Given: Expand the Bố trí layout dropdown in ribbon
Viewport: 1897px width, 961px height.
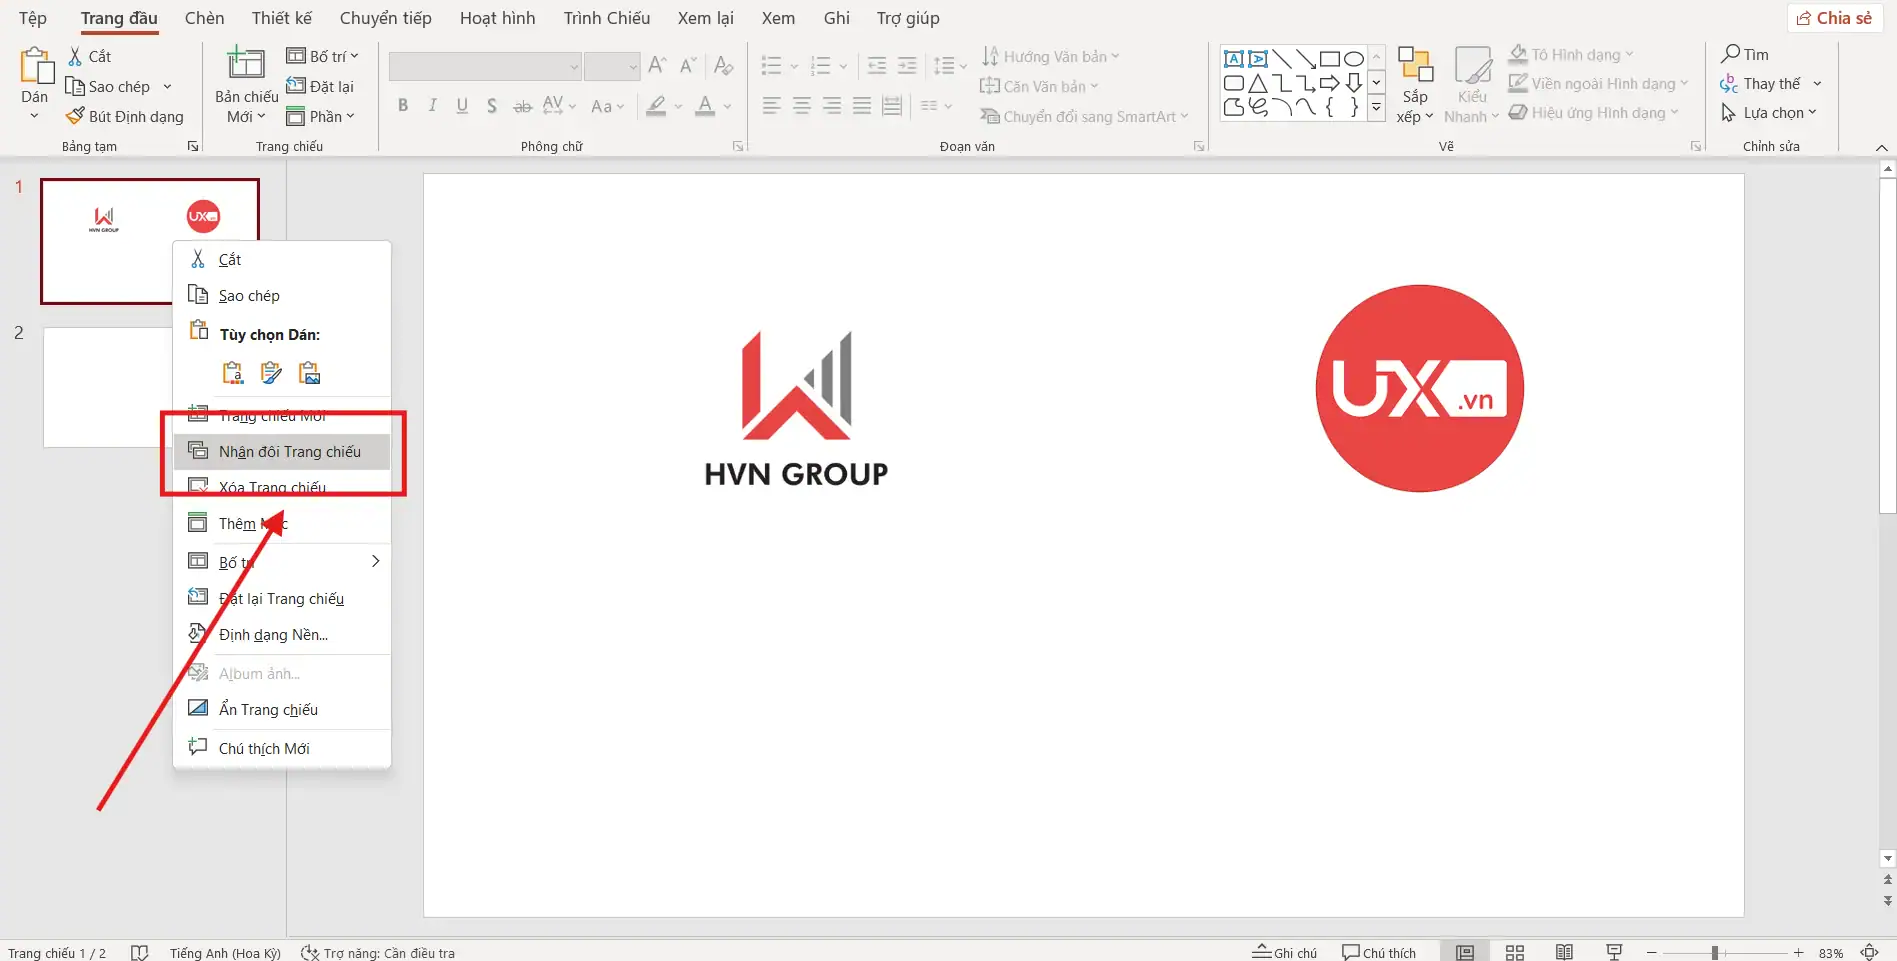Looking at the screenshot, I should point(322,56).
